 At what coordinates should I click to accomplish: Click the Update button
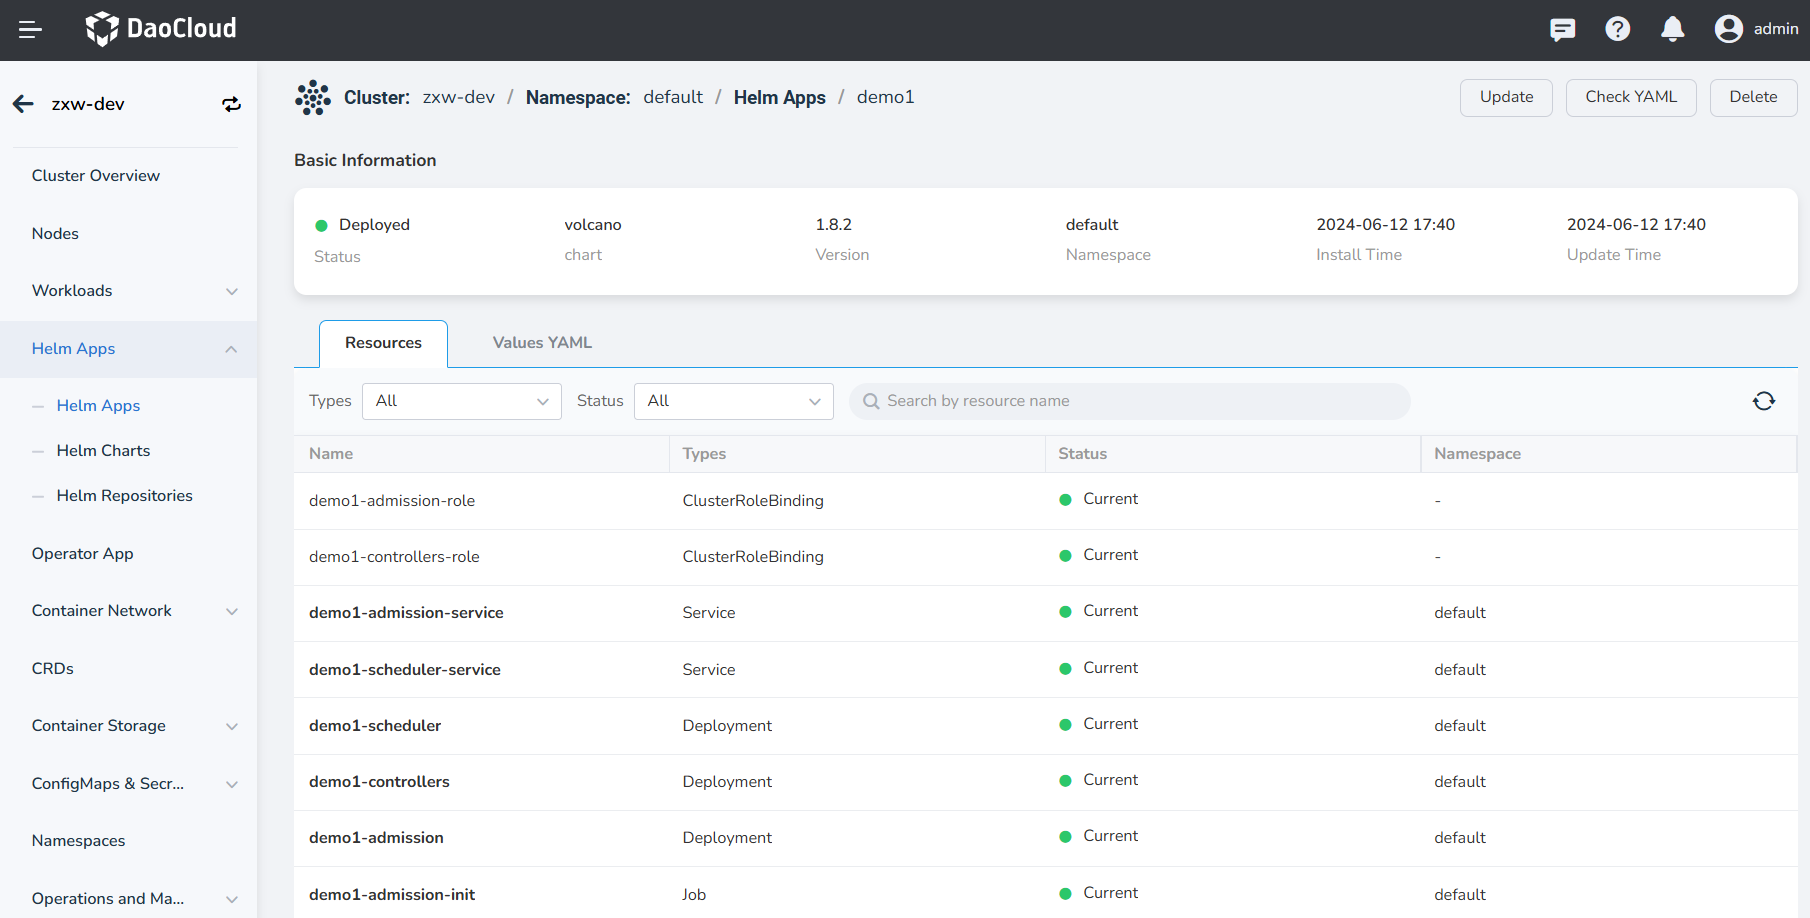(x=1505, y=97)
